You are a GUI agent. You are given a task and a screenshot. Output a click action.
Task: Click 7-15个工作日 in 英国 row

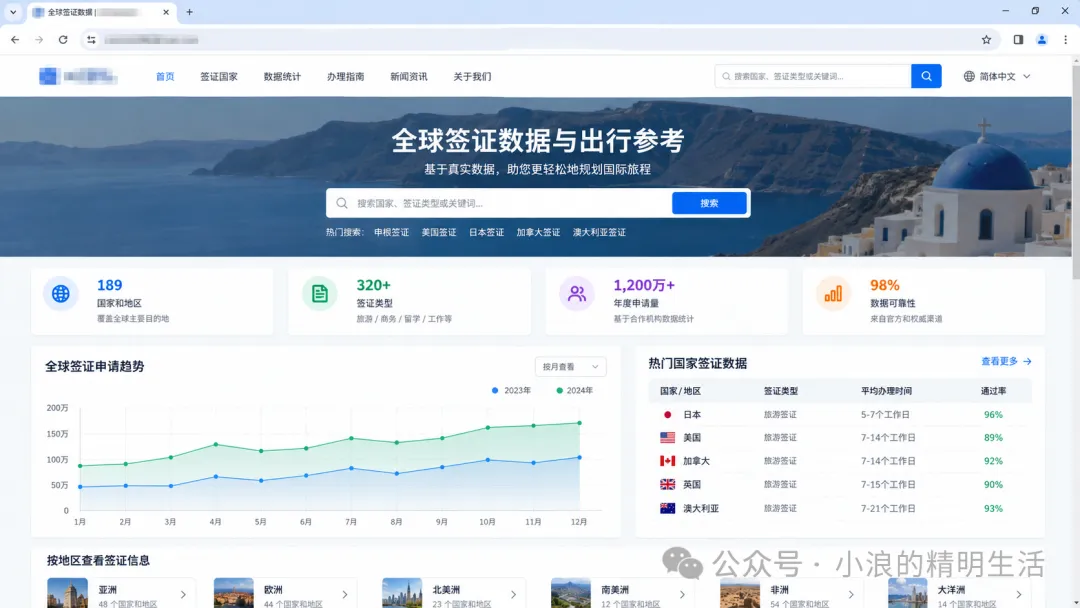(888, 485)
